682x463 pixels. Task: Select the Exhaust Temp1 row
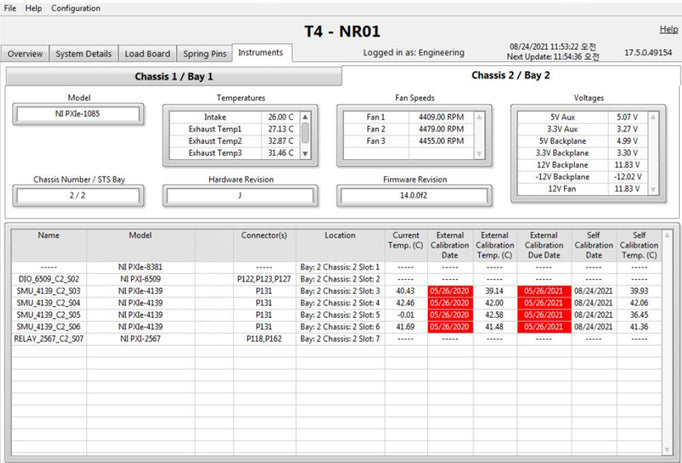point(235,129)
